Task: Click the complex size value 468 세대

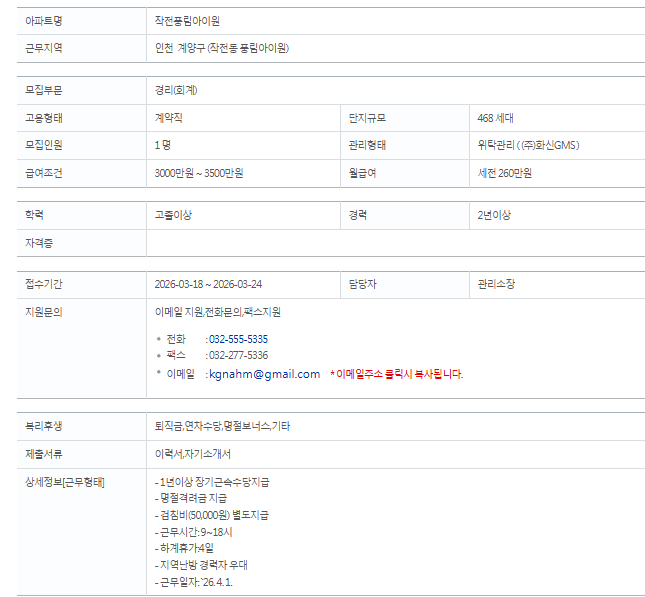Action: click(x=495, y=118)
